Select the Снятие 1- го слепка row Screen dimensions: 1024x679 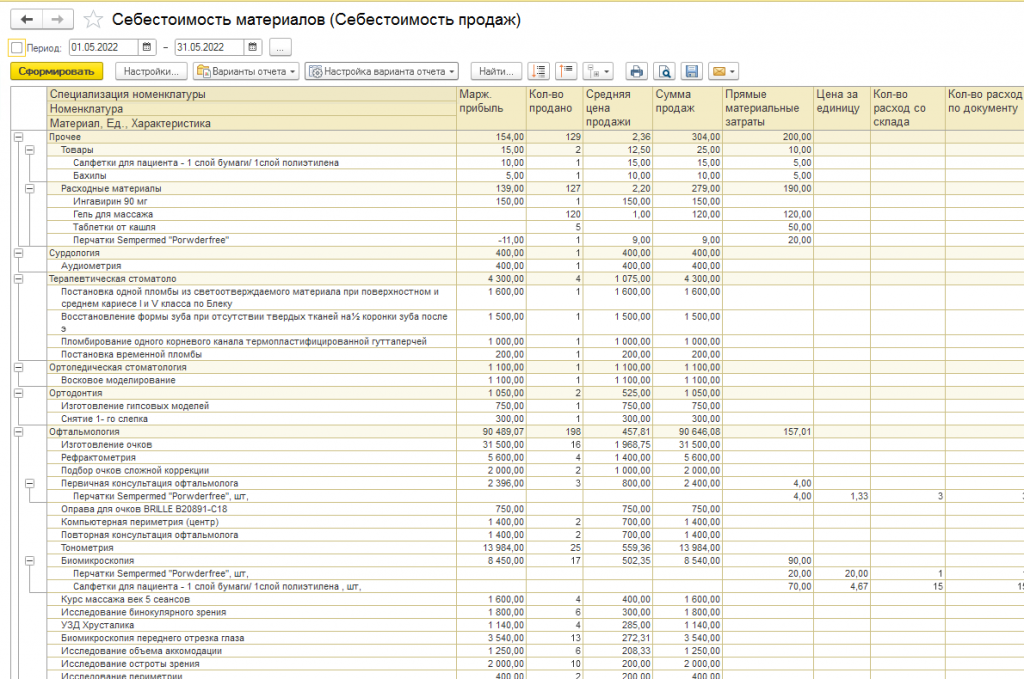(x=251, y=419)
